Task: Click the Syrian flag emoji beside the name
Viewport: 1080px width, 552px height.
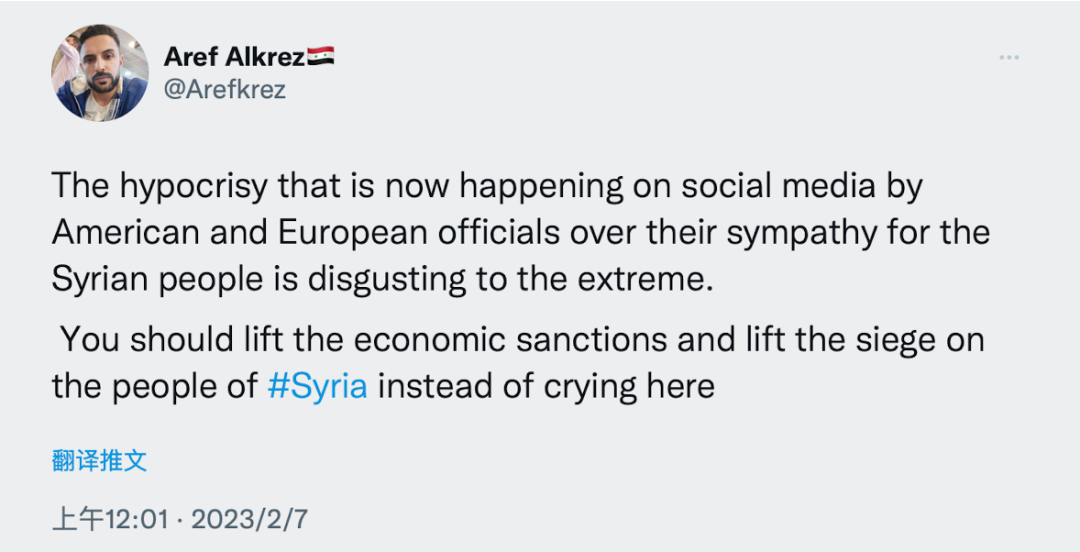Action: [x=319, y=57]
